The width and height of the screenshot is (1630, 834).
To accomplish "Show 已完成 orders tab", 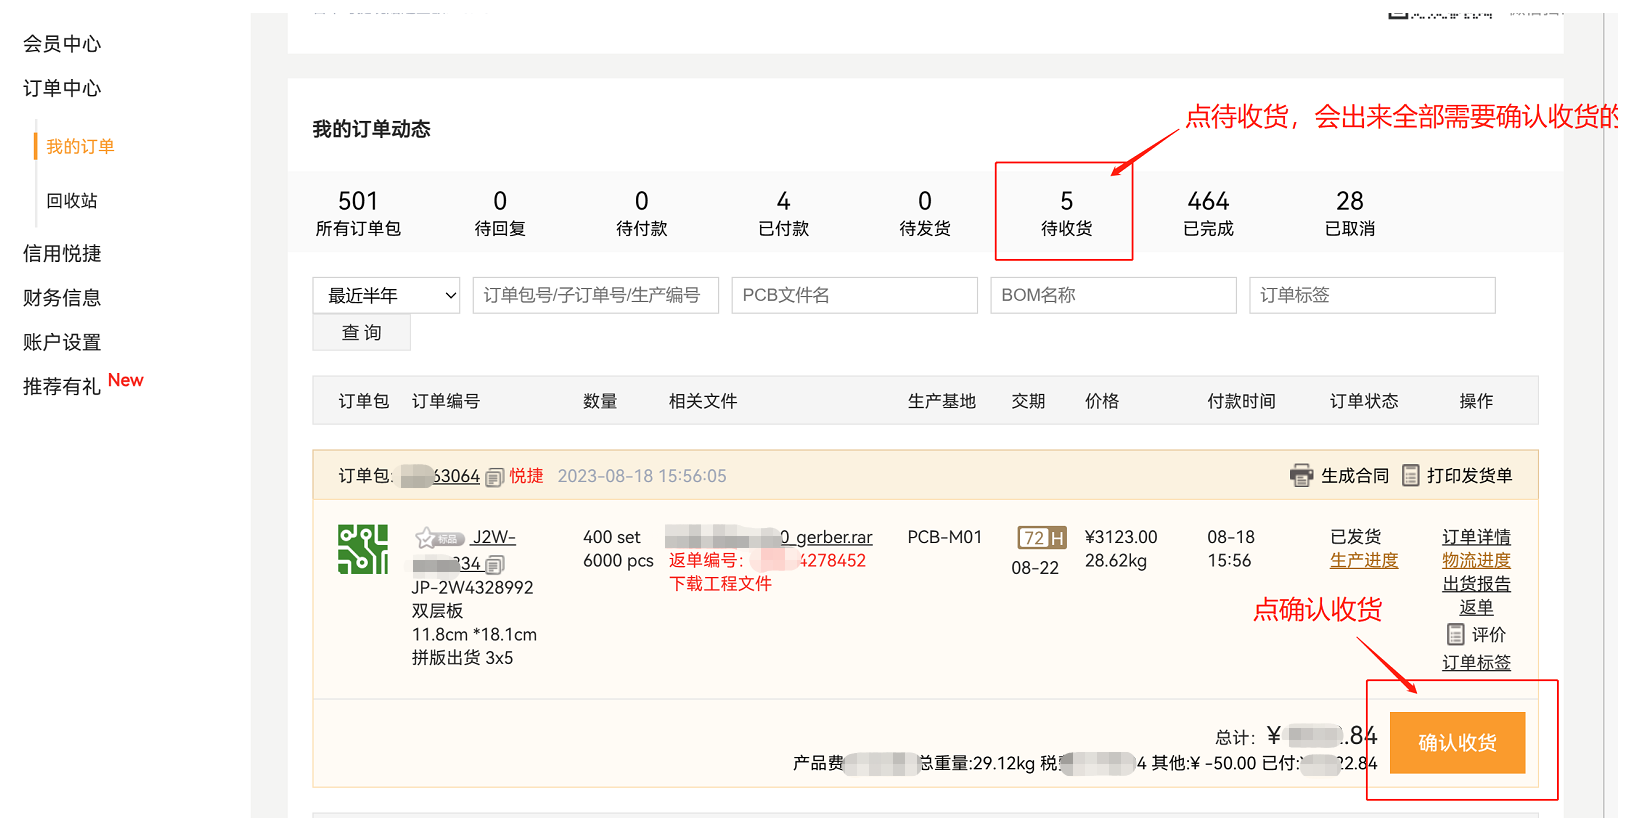I will 1207,213.
